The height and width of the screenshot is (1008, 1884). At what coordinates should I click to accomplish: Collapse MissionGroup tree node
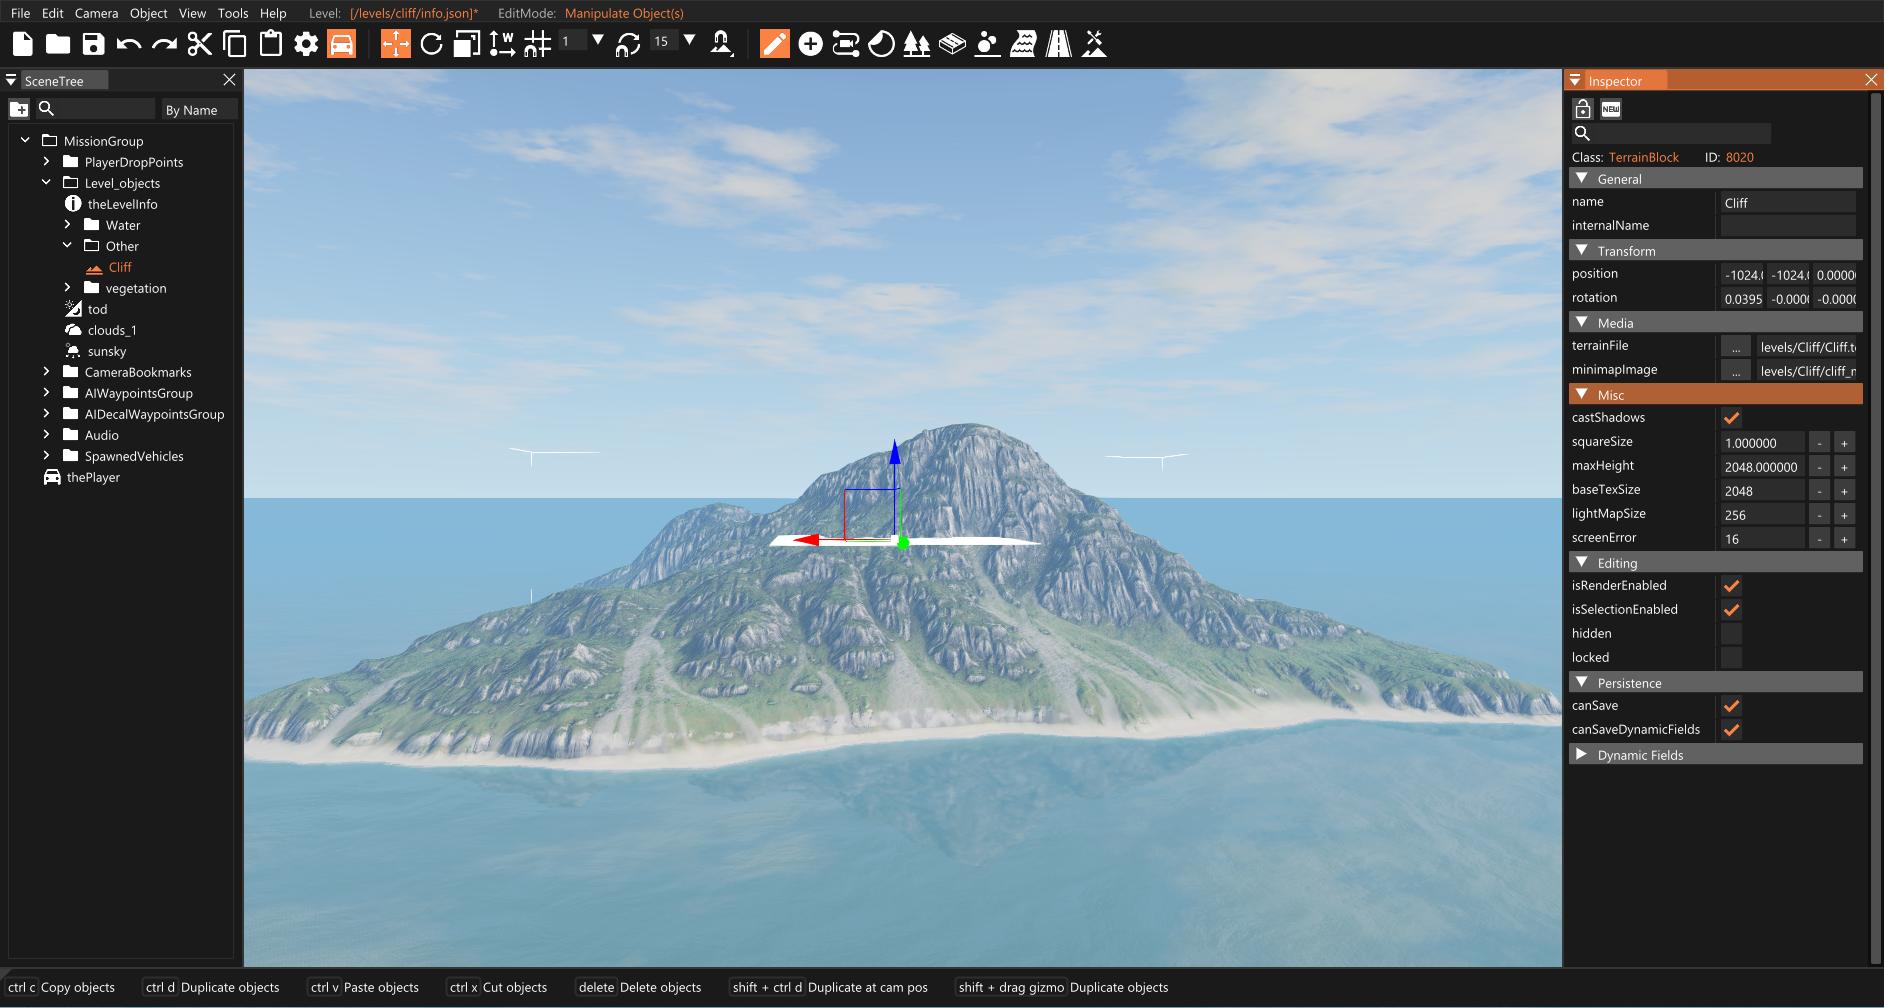(x=25, y=140)
